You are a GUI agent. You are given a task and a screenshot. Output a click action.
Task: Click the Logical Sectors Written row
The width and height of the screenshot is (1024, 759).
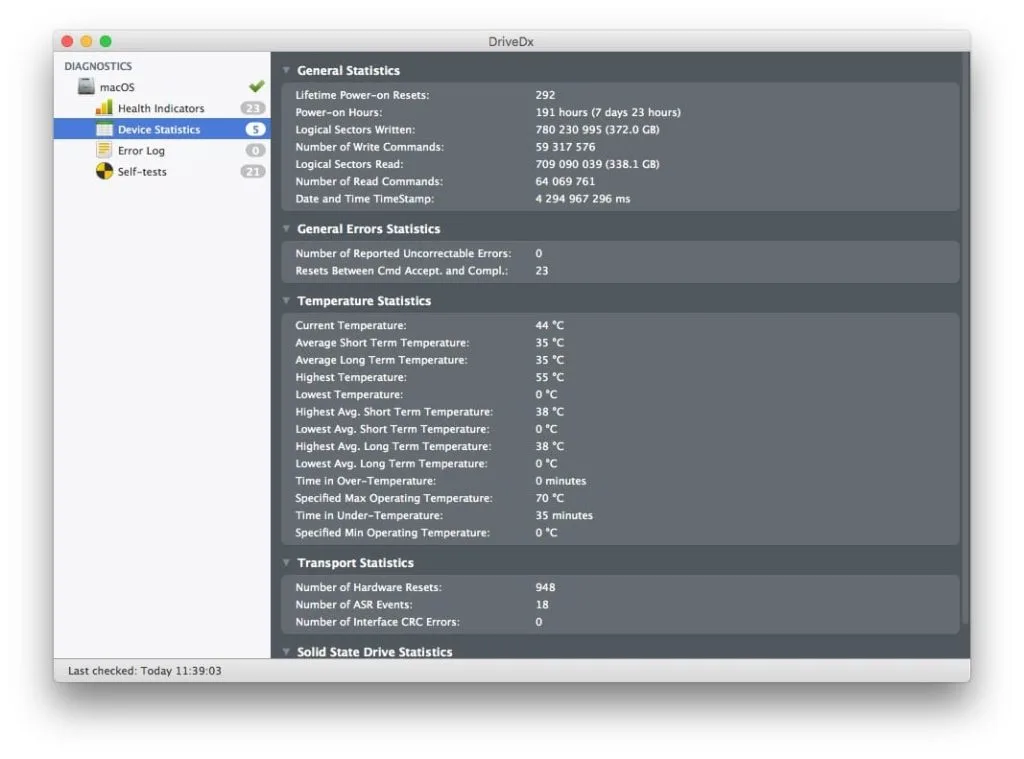point(620,129)
